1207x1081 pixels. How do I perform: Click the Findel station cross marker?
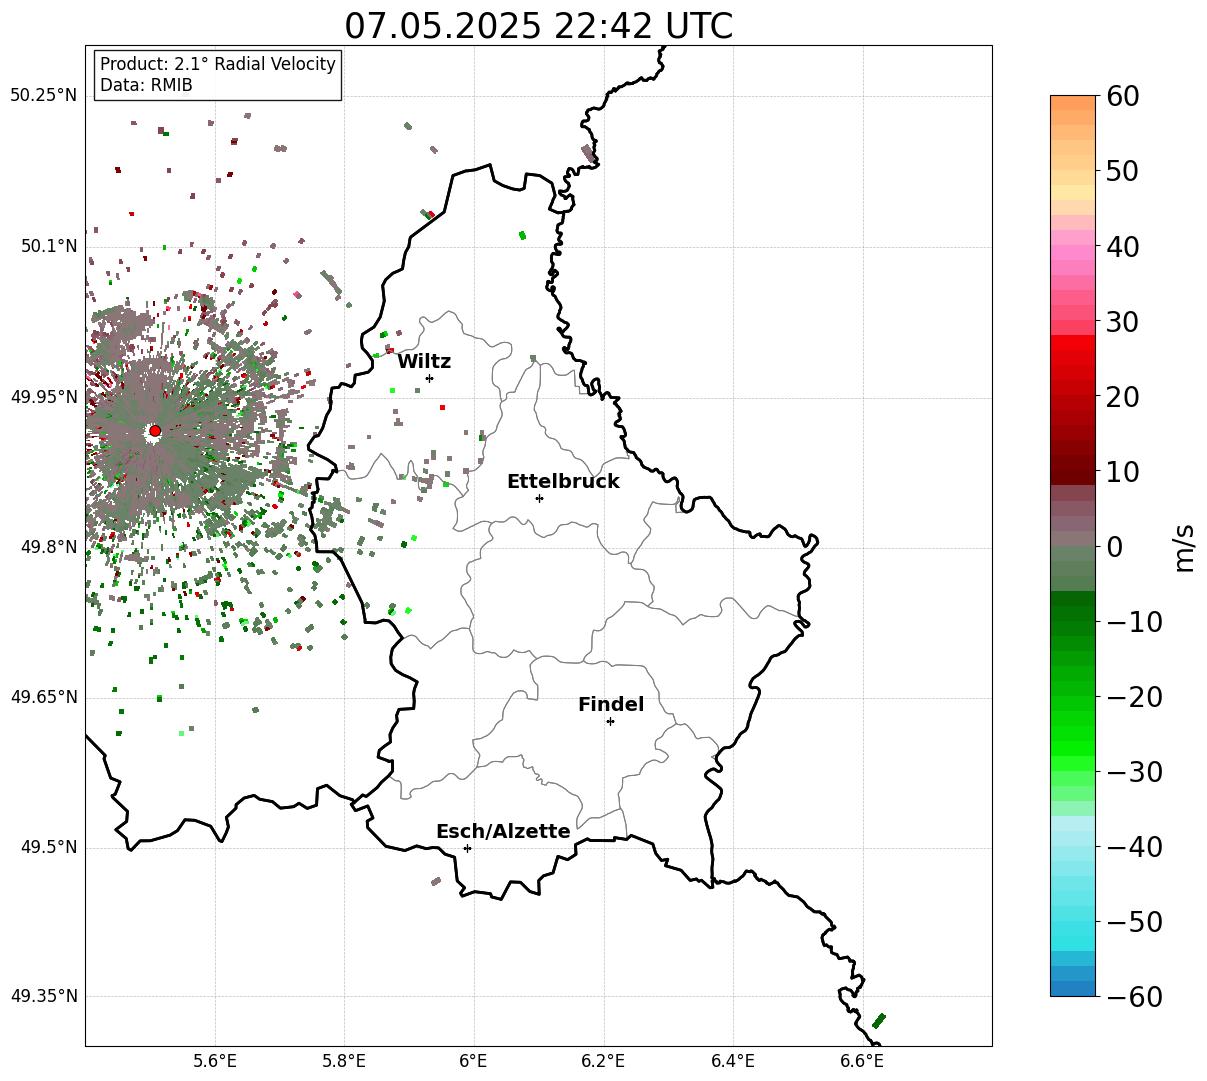(610, 721)
